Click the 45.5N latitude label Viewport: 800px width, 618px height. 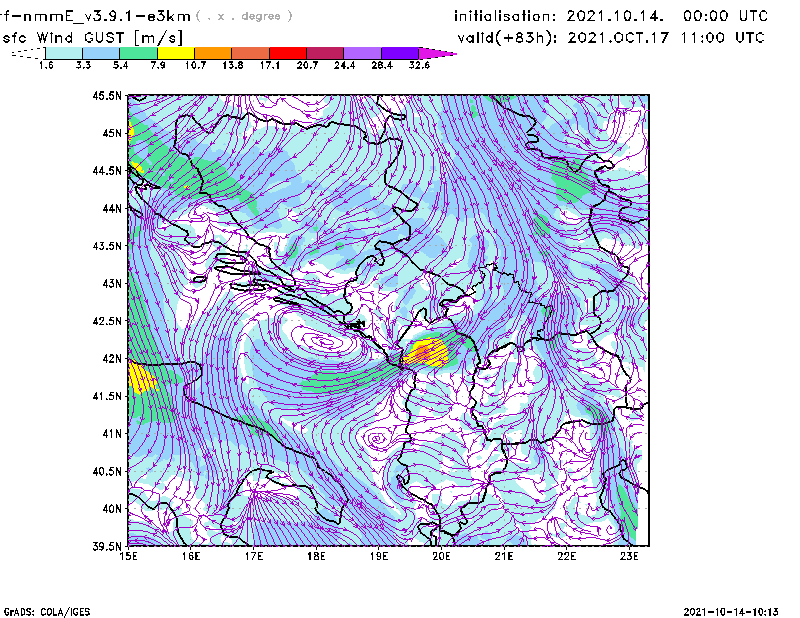[107, 95]
